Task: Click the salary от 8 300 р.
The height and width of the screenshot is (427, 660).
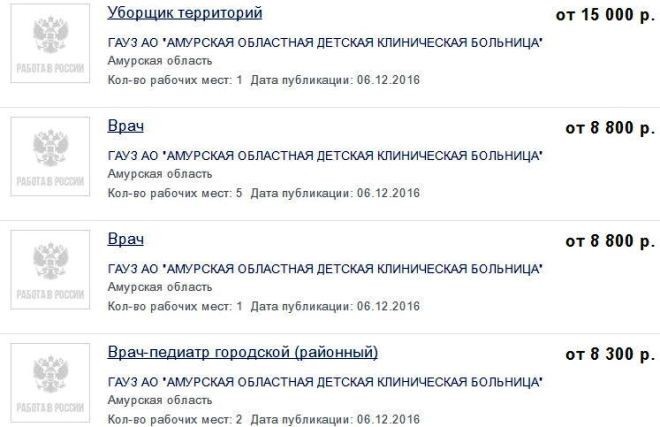Action: 610,355
